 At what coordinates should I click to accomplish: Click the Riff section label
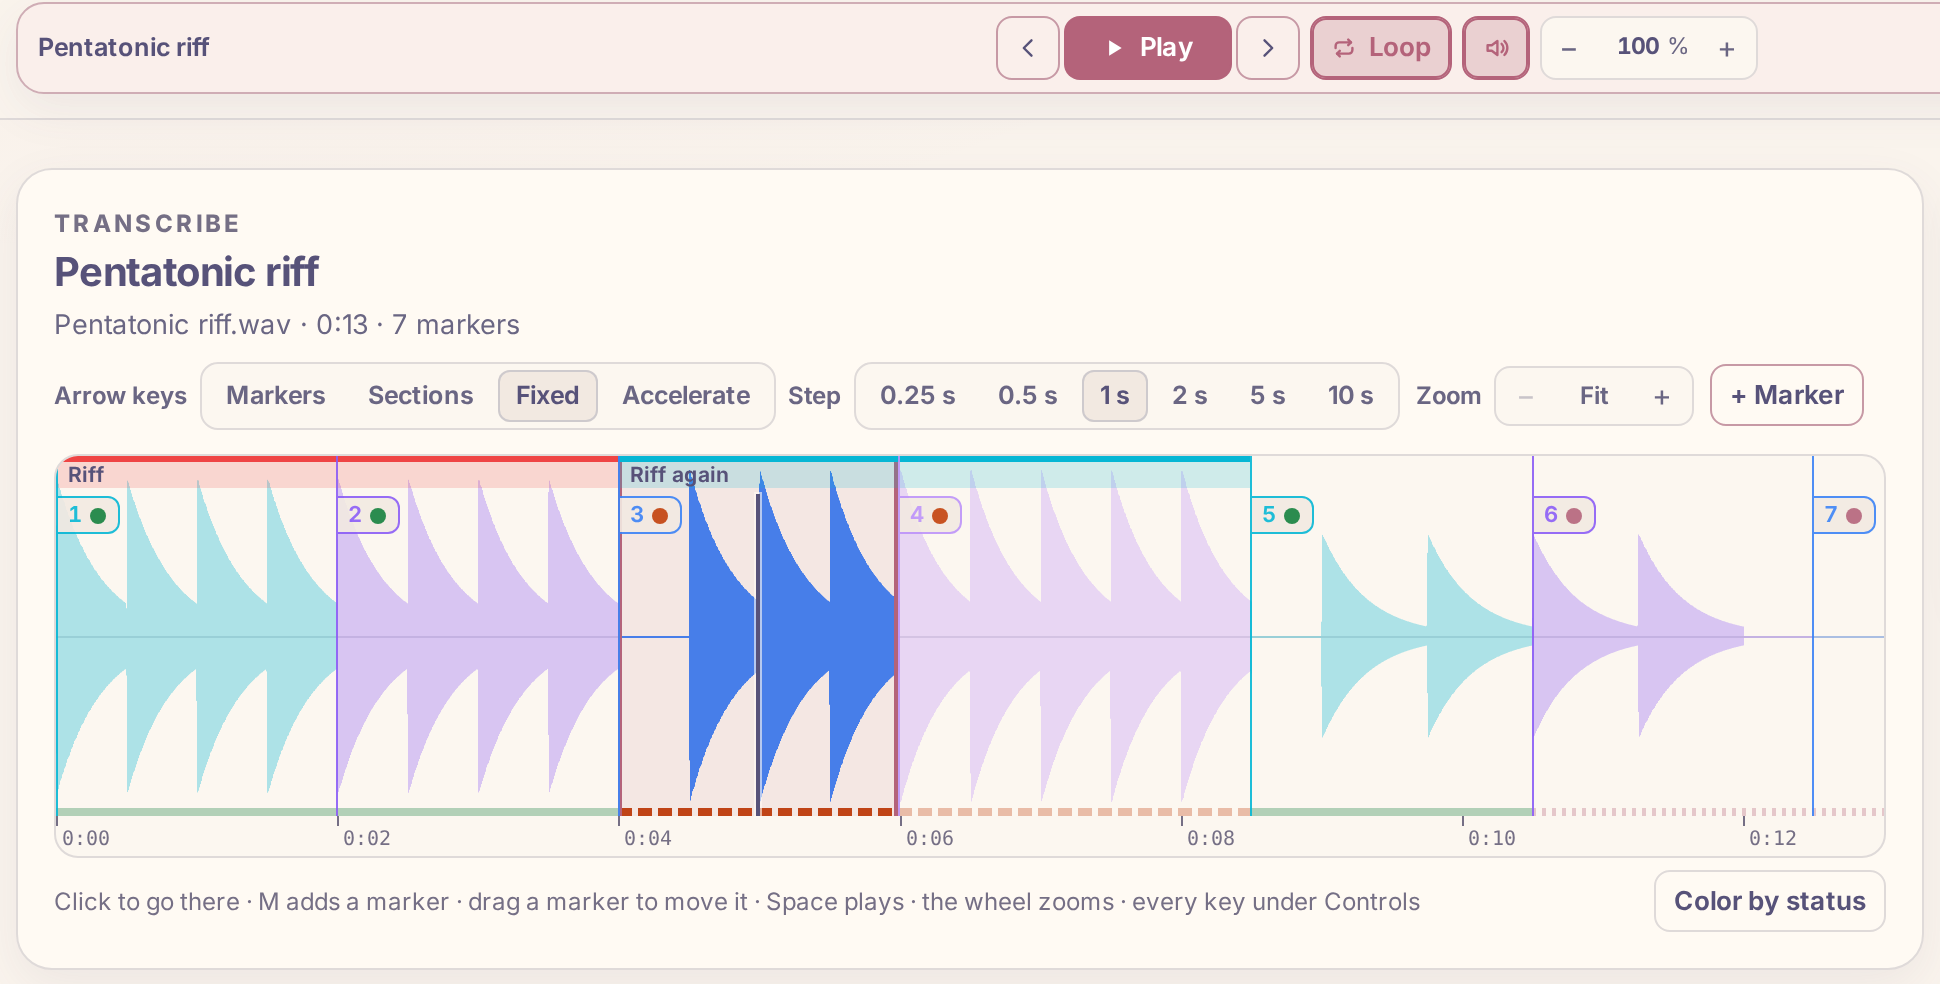86,475
